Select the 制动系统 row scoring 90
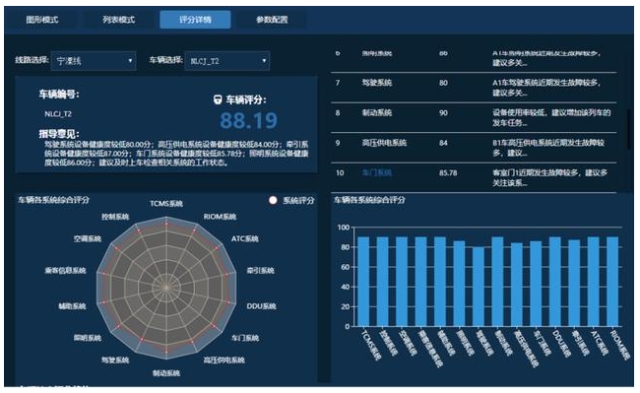Screen dimensions: 640x393 pos(473,118)
